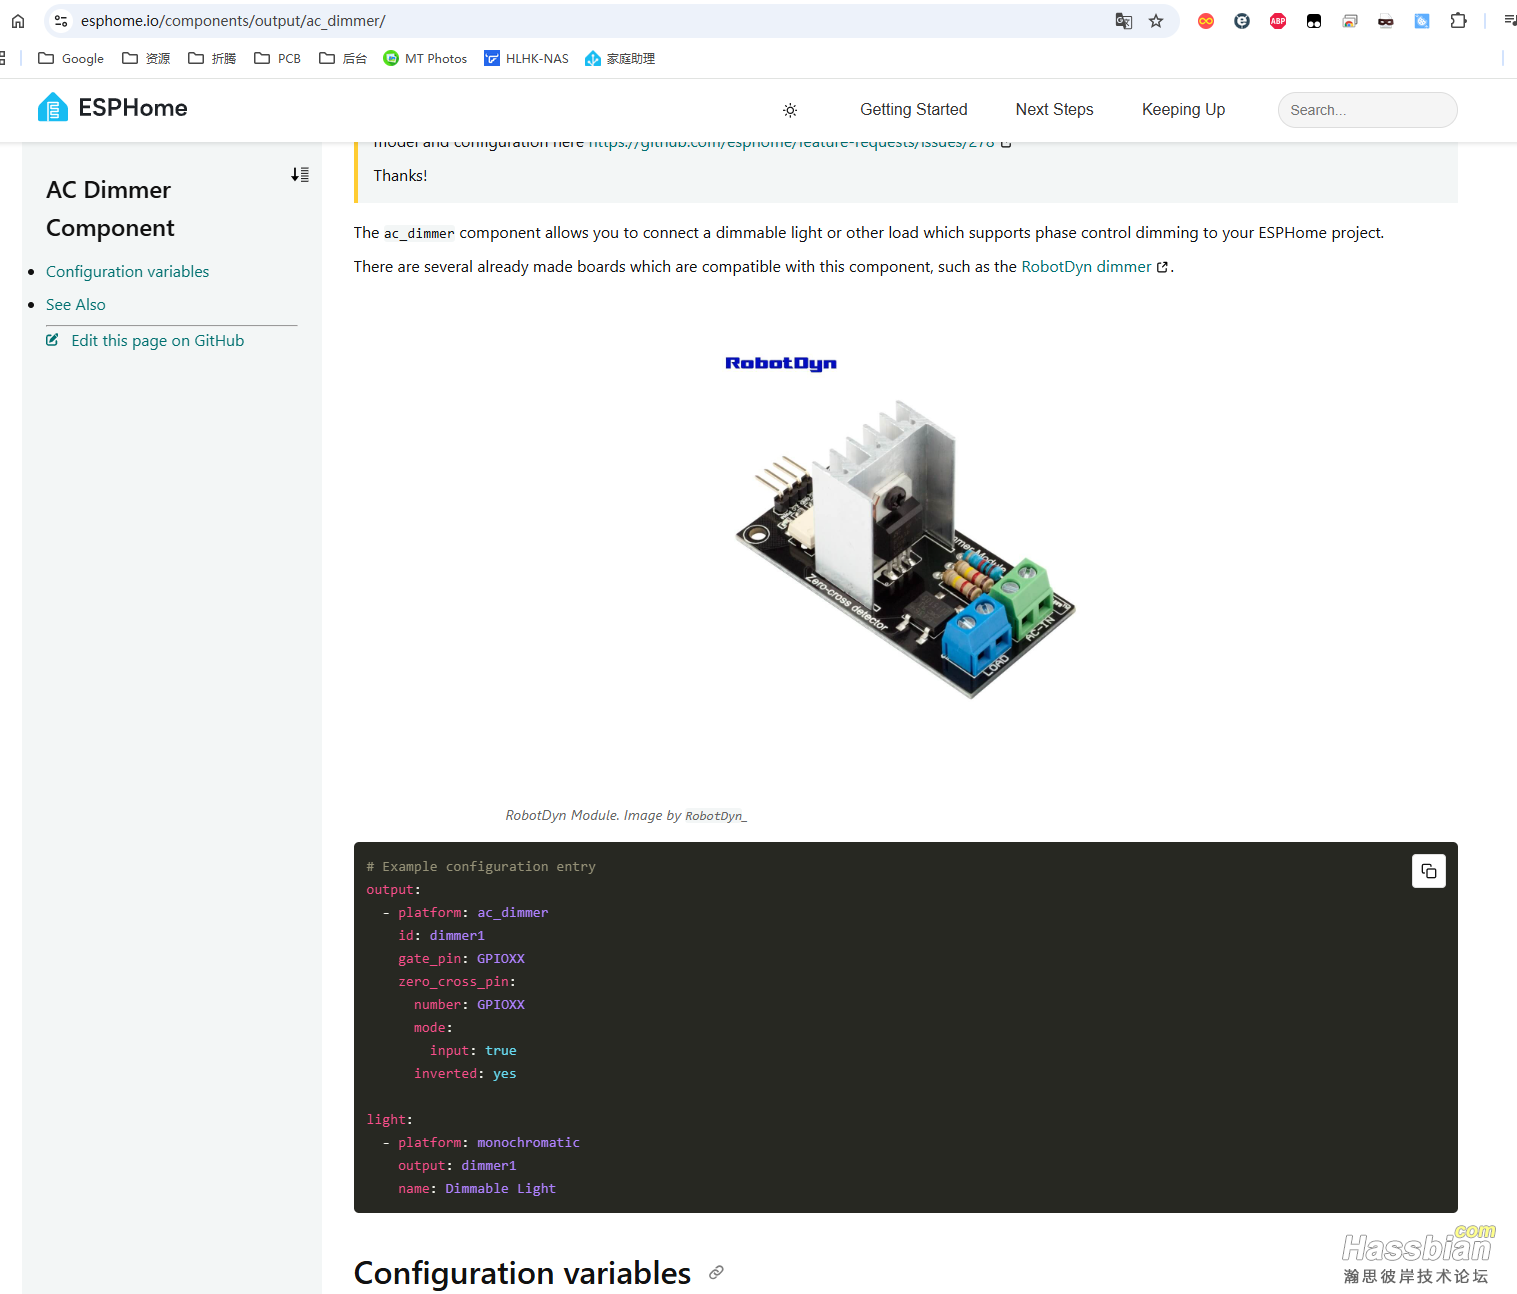Expand the PCB bookmarks folder
Screen dimensions: 1517x1294
pos(278,59)
